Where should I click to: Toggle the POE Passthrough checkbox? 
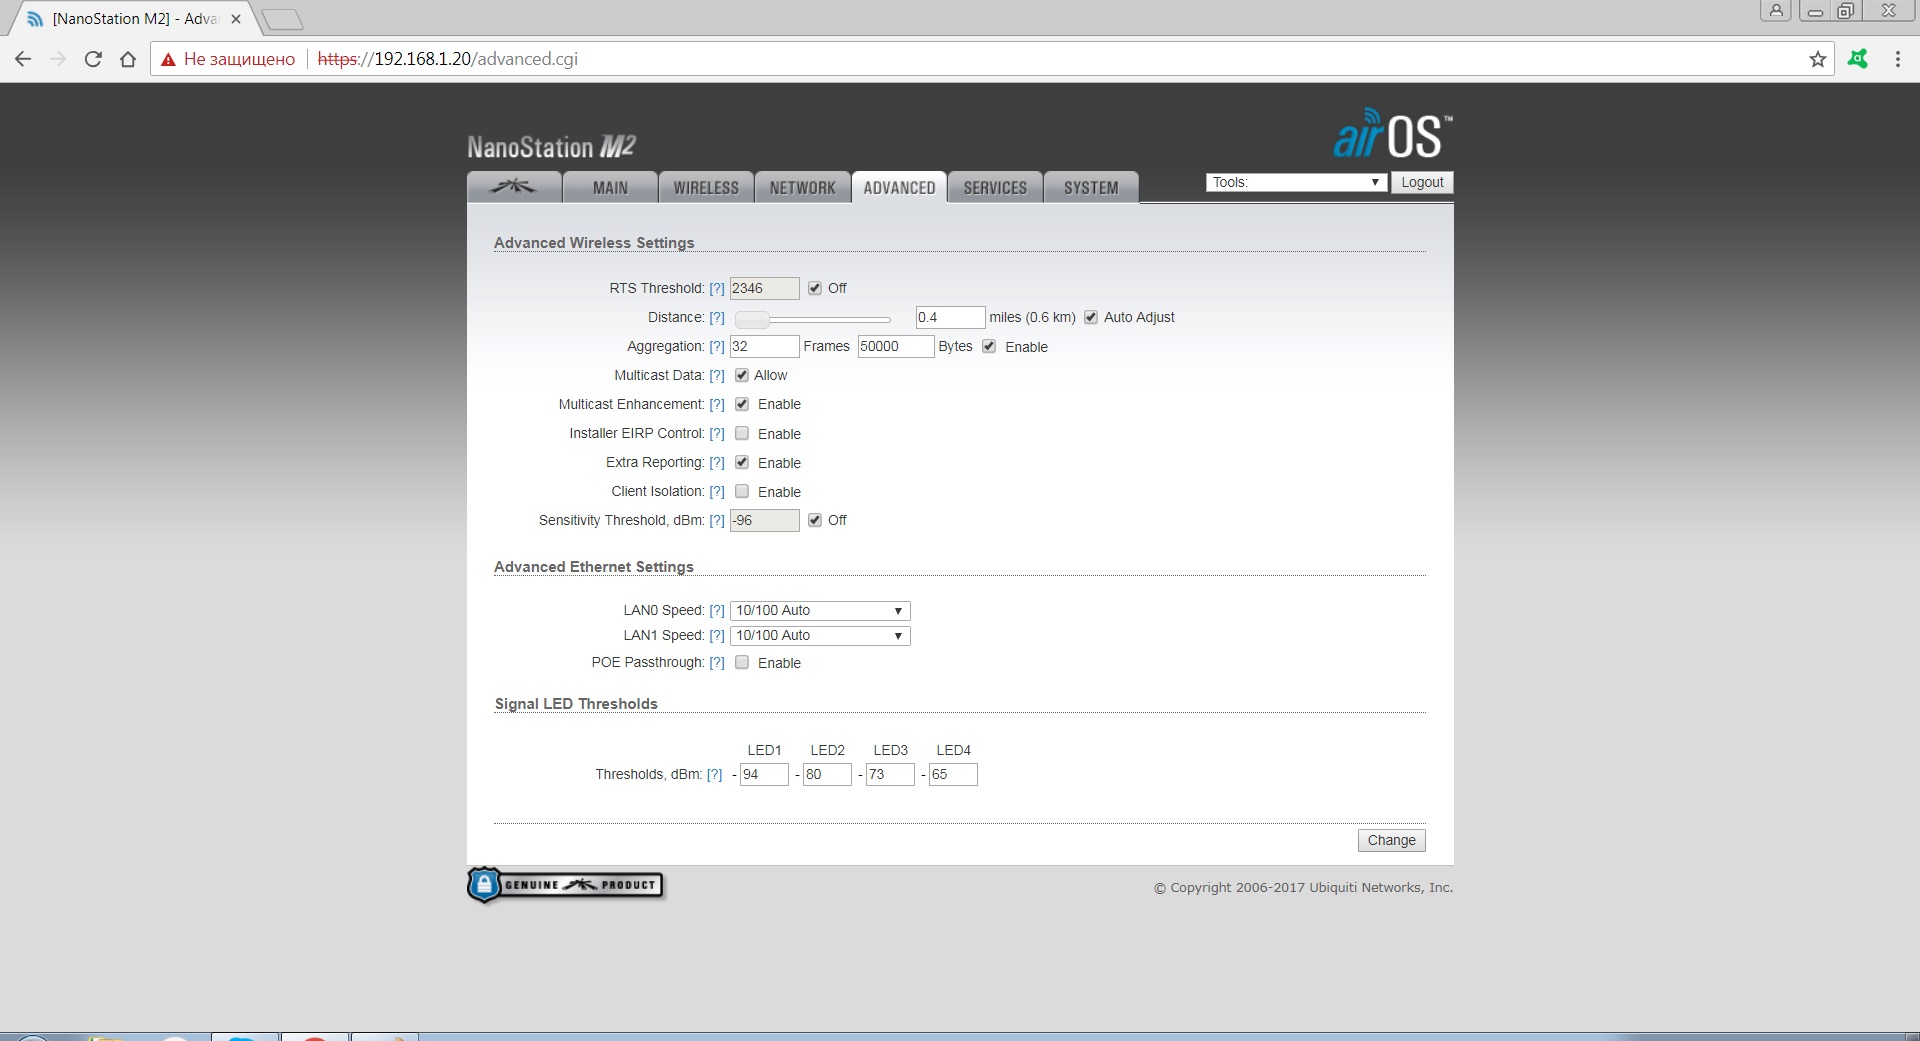[x=742, y=662]
